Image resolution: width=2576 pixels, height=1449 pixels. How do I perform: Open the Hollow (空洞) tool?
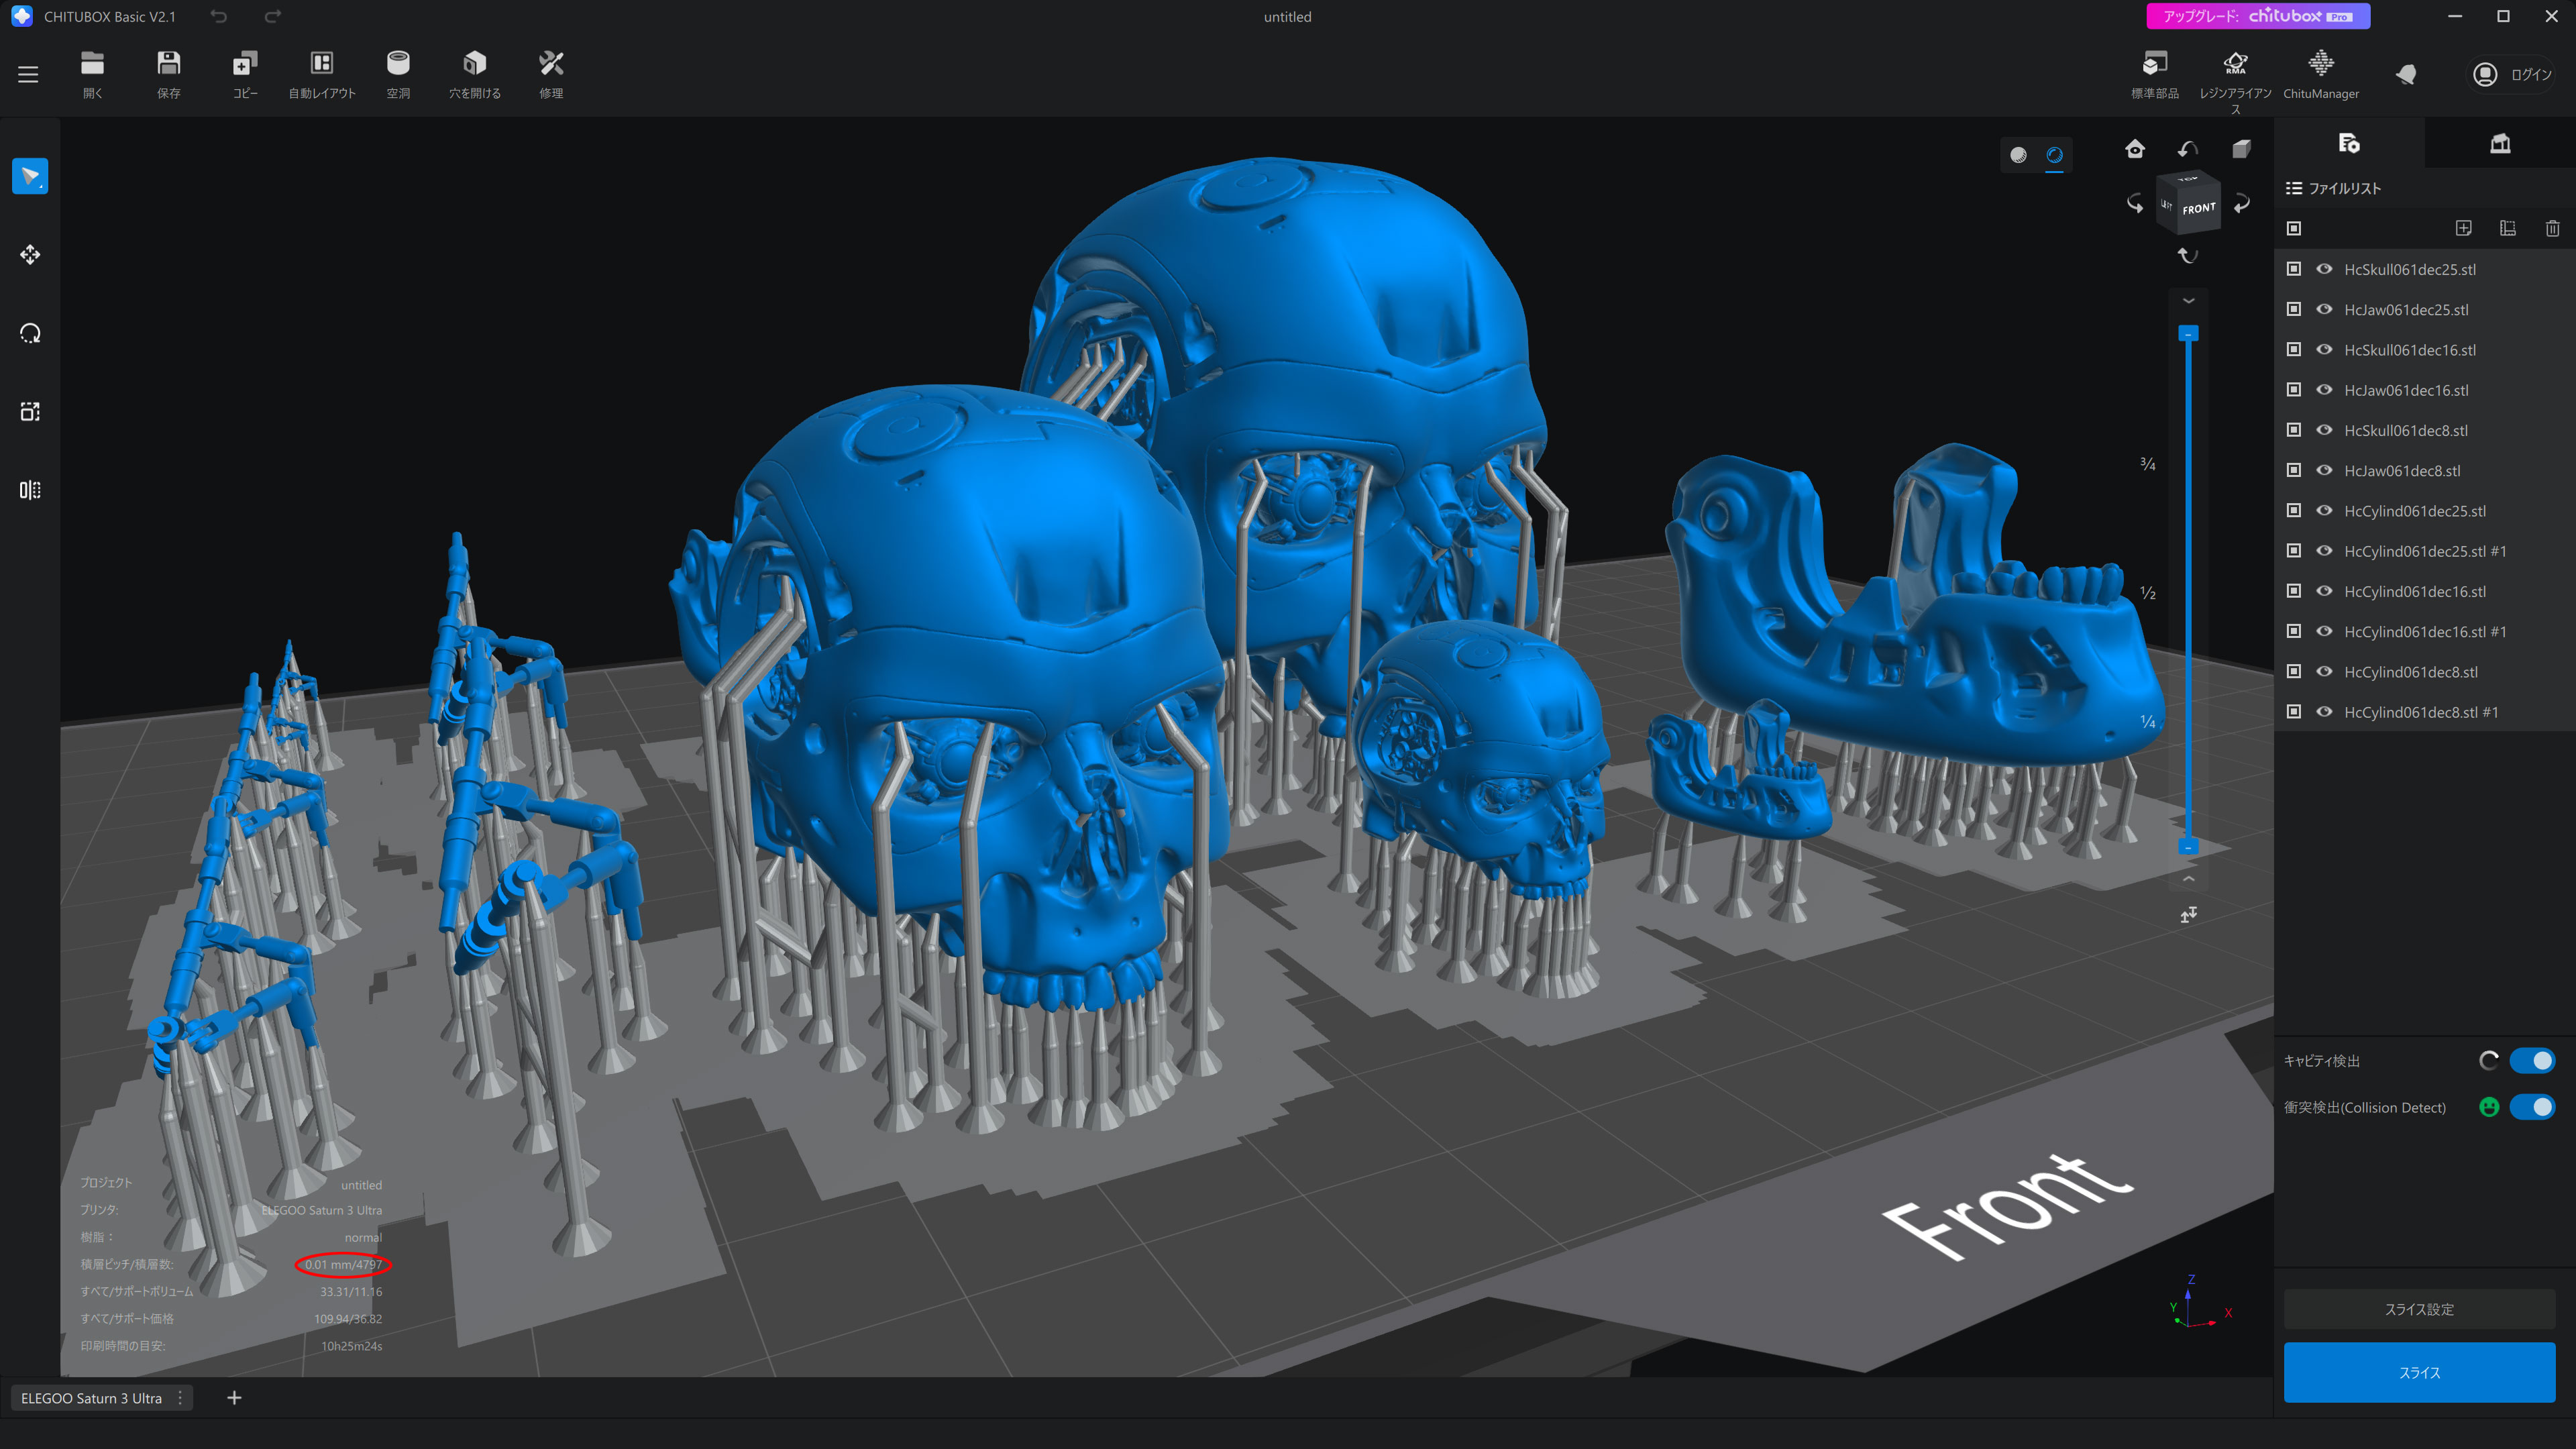click(398, 74)
